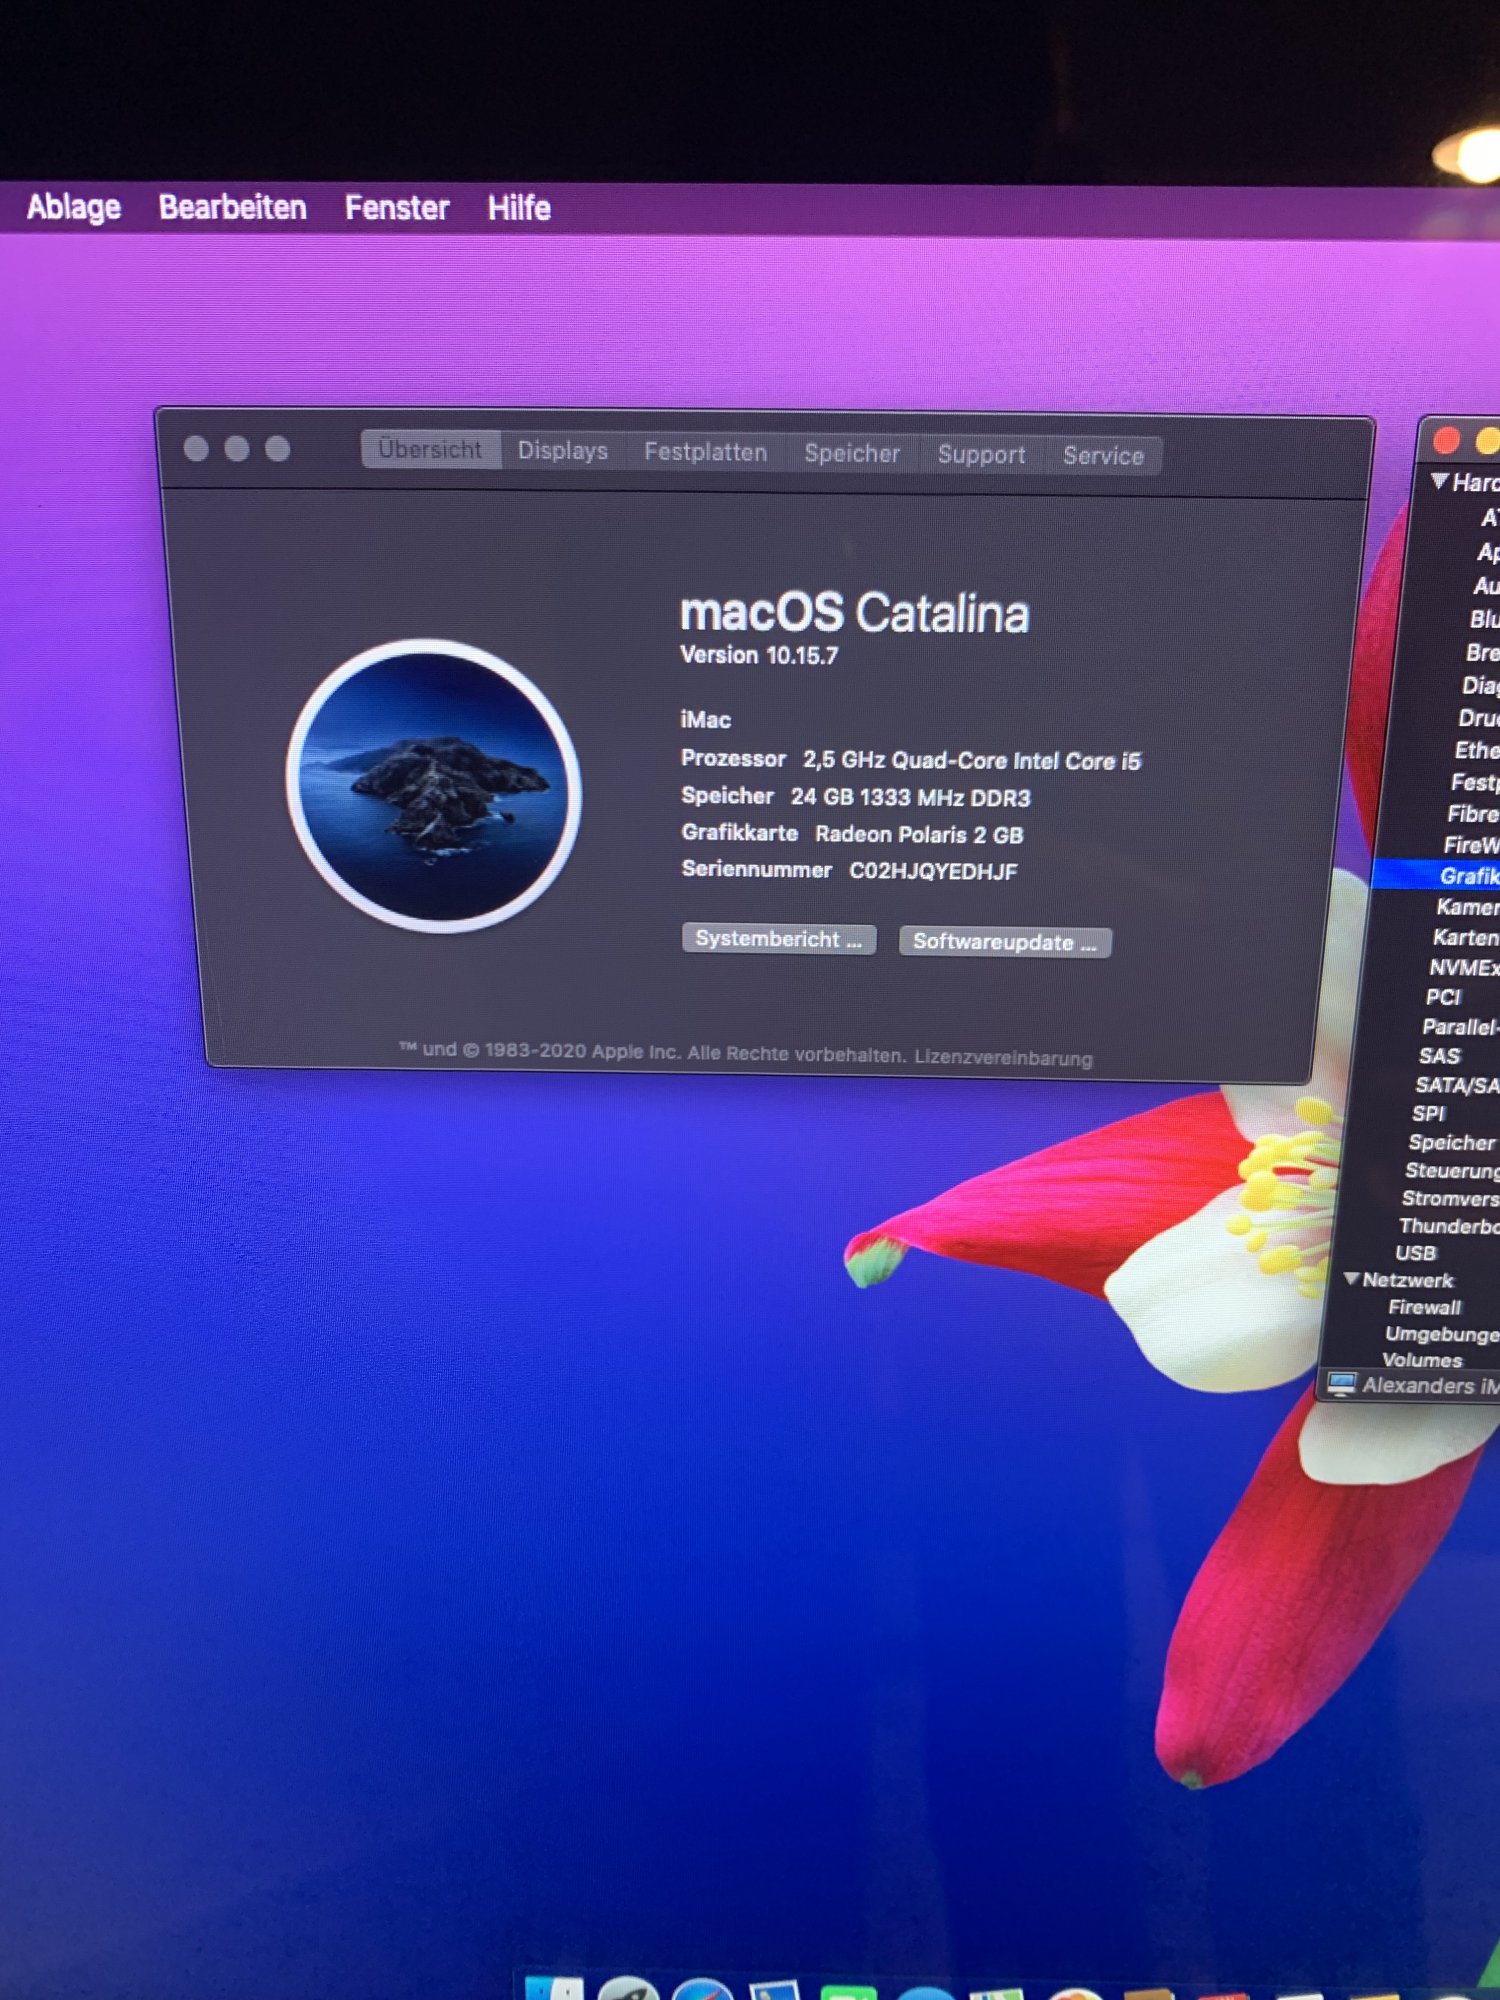The width and height of the screenshot is (1500, 2000).
Task: Switch to the Übersicht tab
Action: [x=431, y=450]
